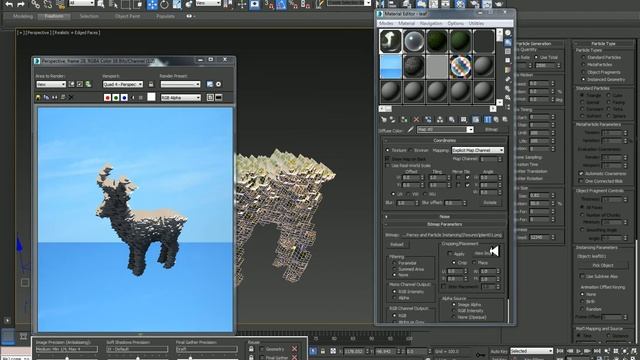Click the Clear (X) icon in the render window

[71, 98]
